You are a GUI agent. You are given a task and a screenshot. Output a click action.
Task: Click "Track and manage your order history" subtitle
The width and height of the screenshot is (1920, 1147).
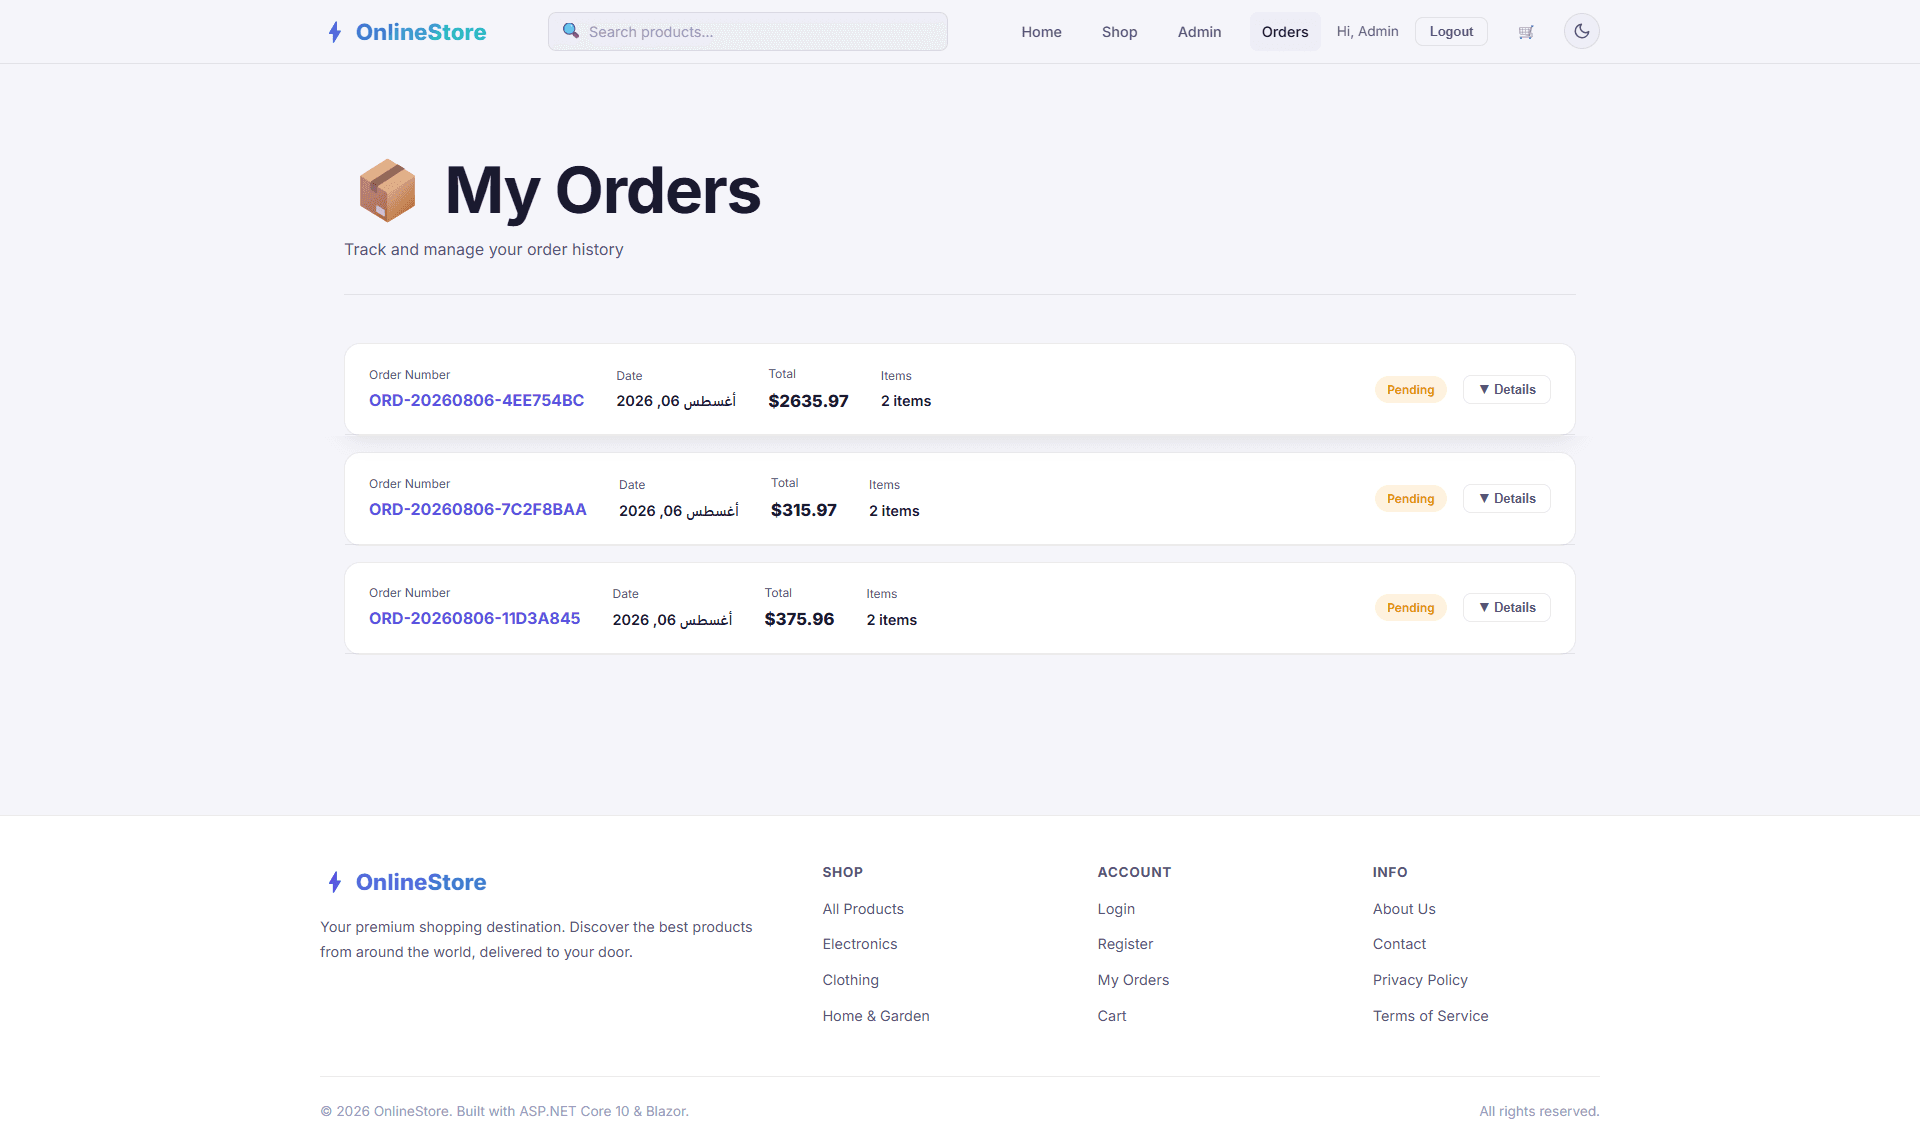pos(484,249)
